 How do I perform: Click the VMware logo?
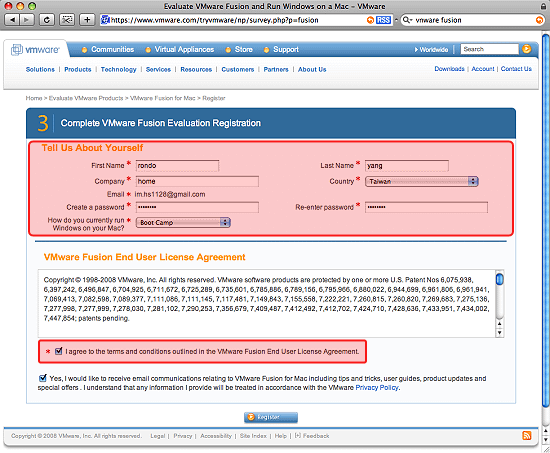click(x=35, y=50)
